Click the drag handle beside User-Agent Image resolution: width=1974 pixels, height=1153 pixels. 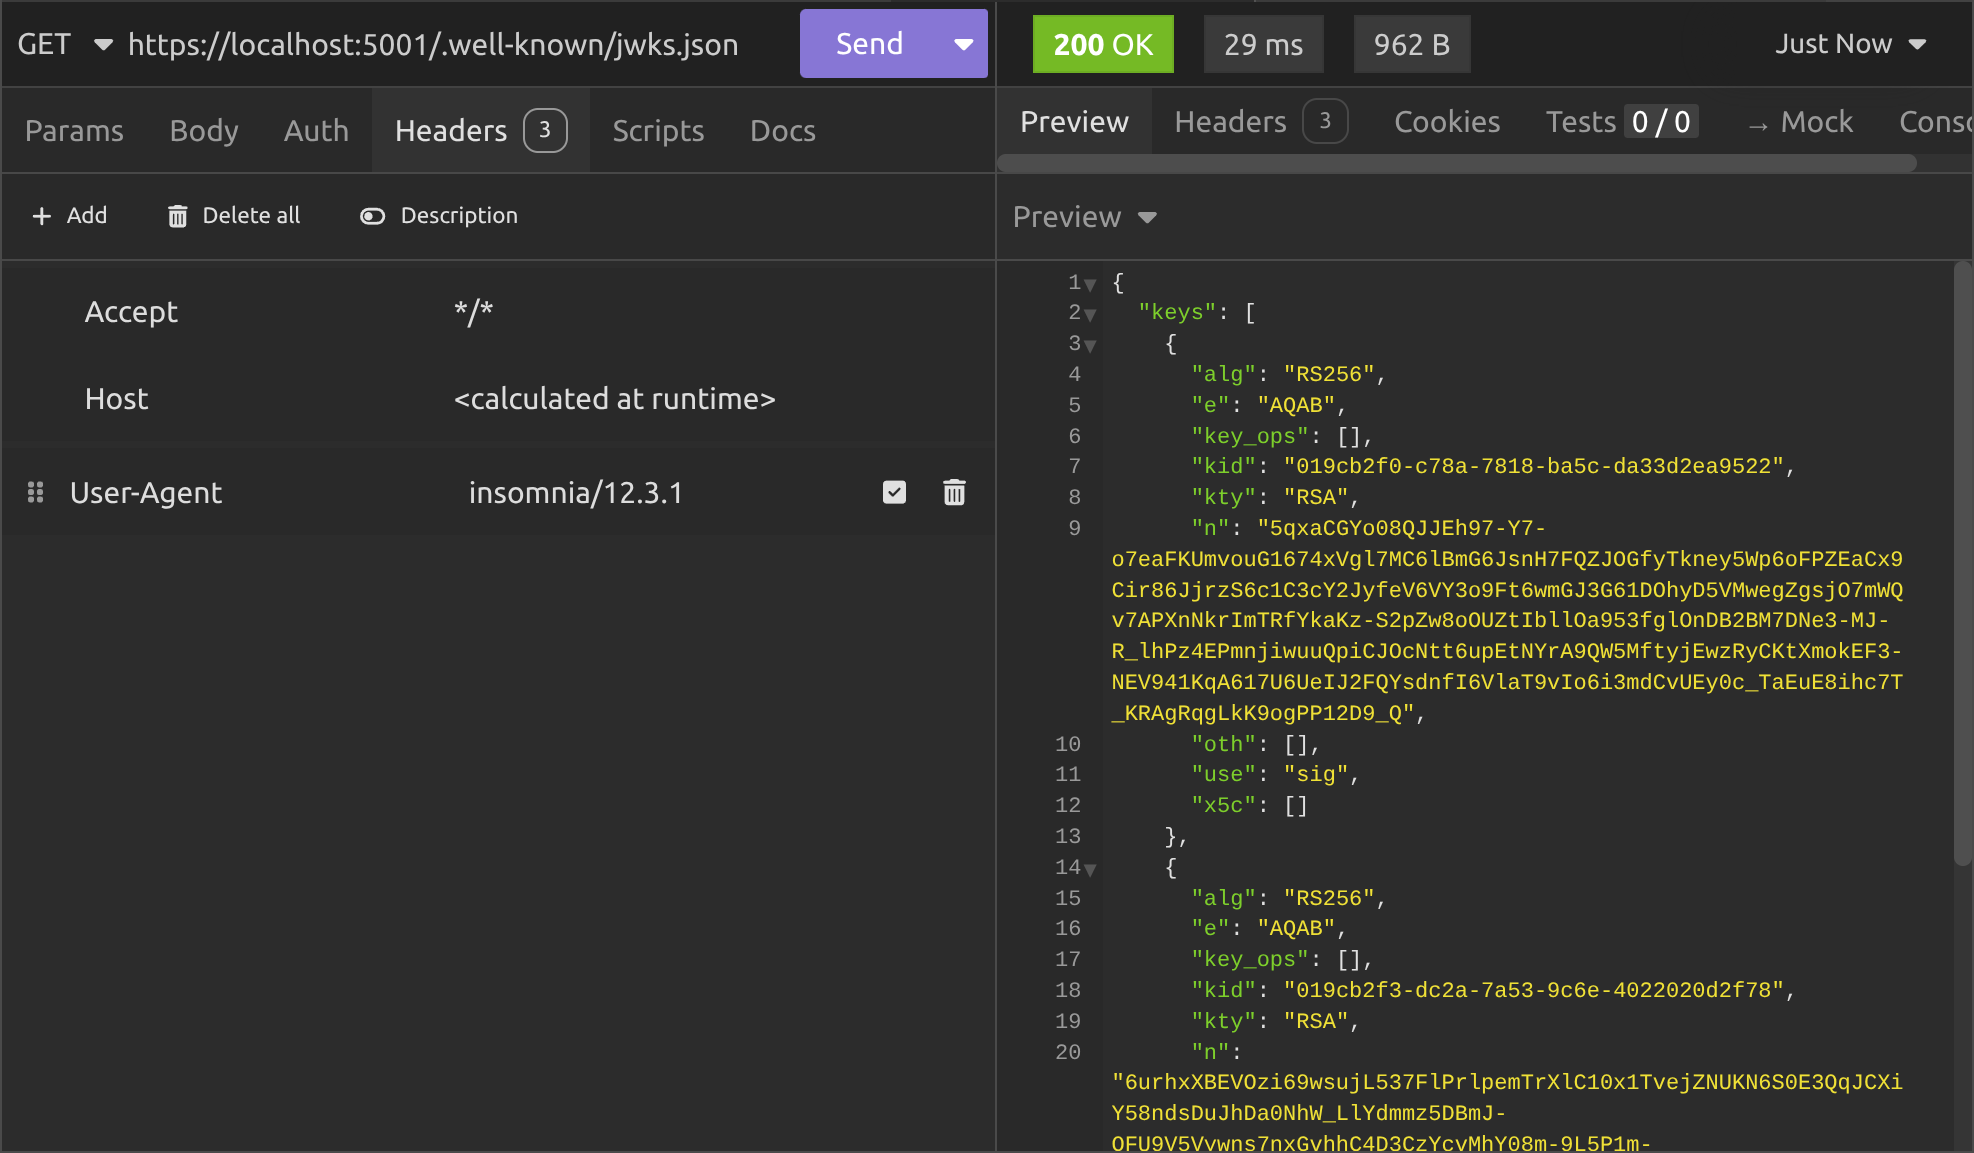36,492
